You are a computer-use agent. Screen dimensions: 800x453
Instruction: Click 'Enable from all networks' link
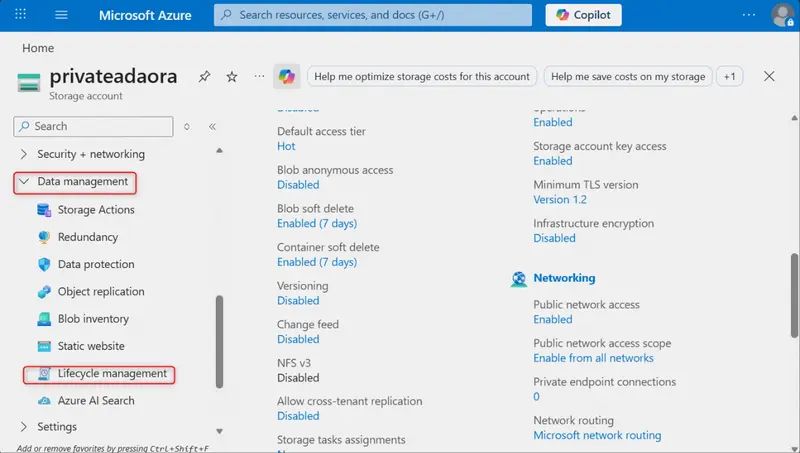(593, 358)
